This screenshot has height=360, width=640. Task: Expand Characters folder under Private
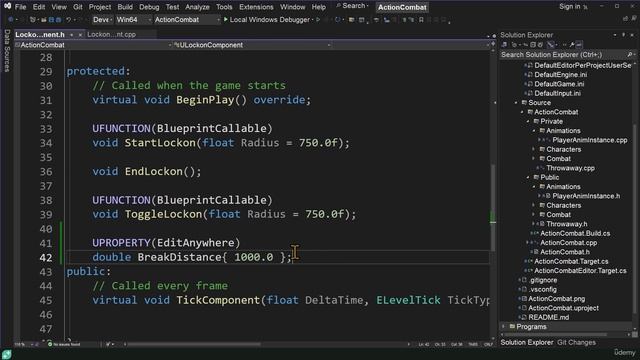click(534, 149)
